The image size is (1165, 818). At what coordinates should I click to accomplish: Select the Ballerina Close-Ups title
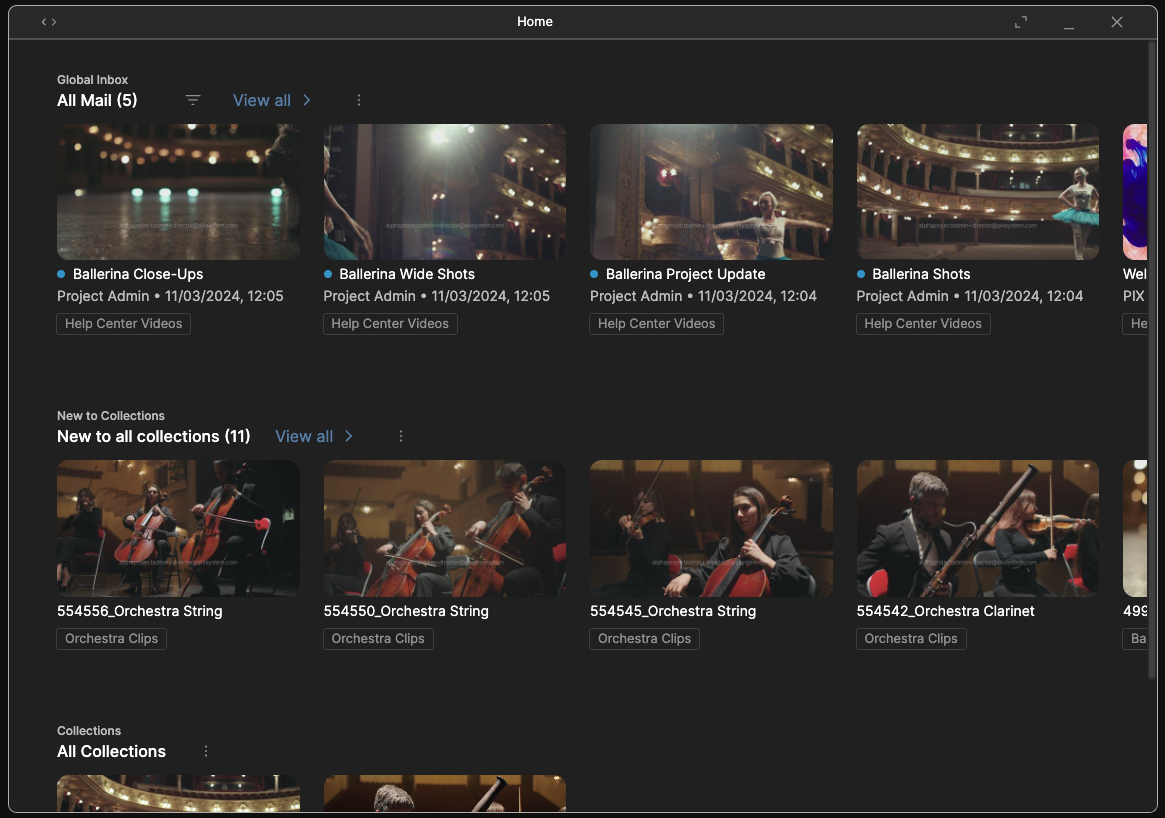point(138,274)
